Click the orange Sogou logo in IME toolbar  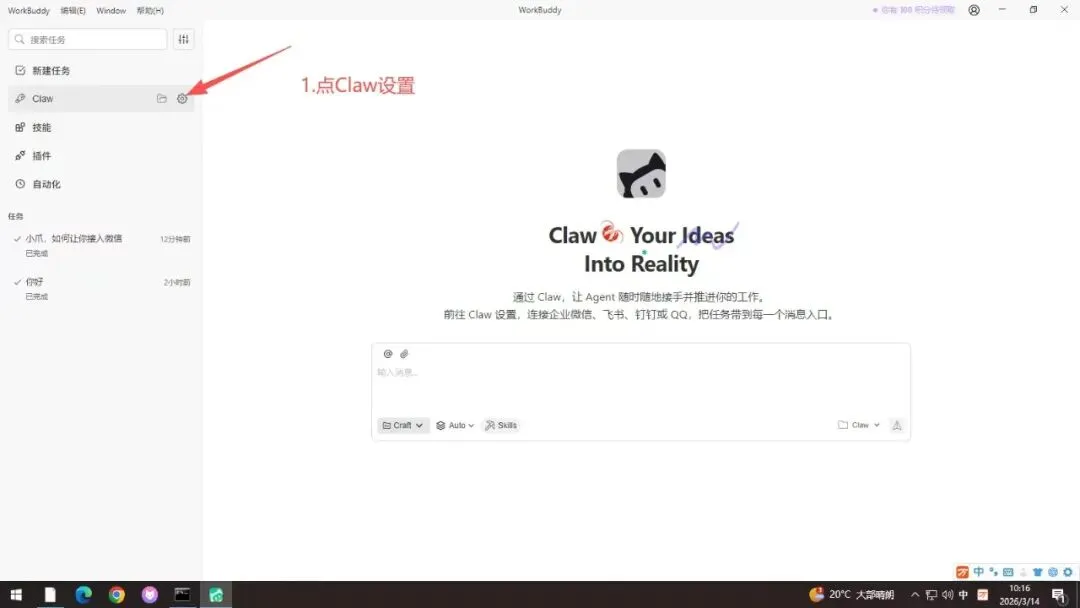click(962, 572)
